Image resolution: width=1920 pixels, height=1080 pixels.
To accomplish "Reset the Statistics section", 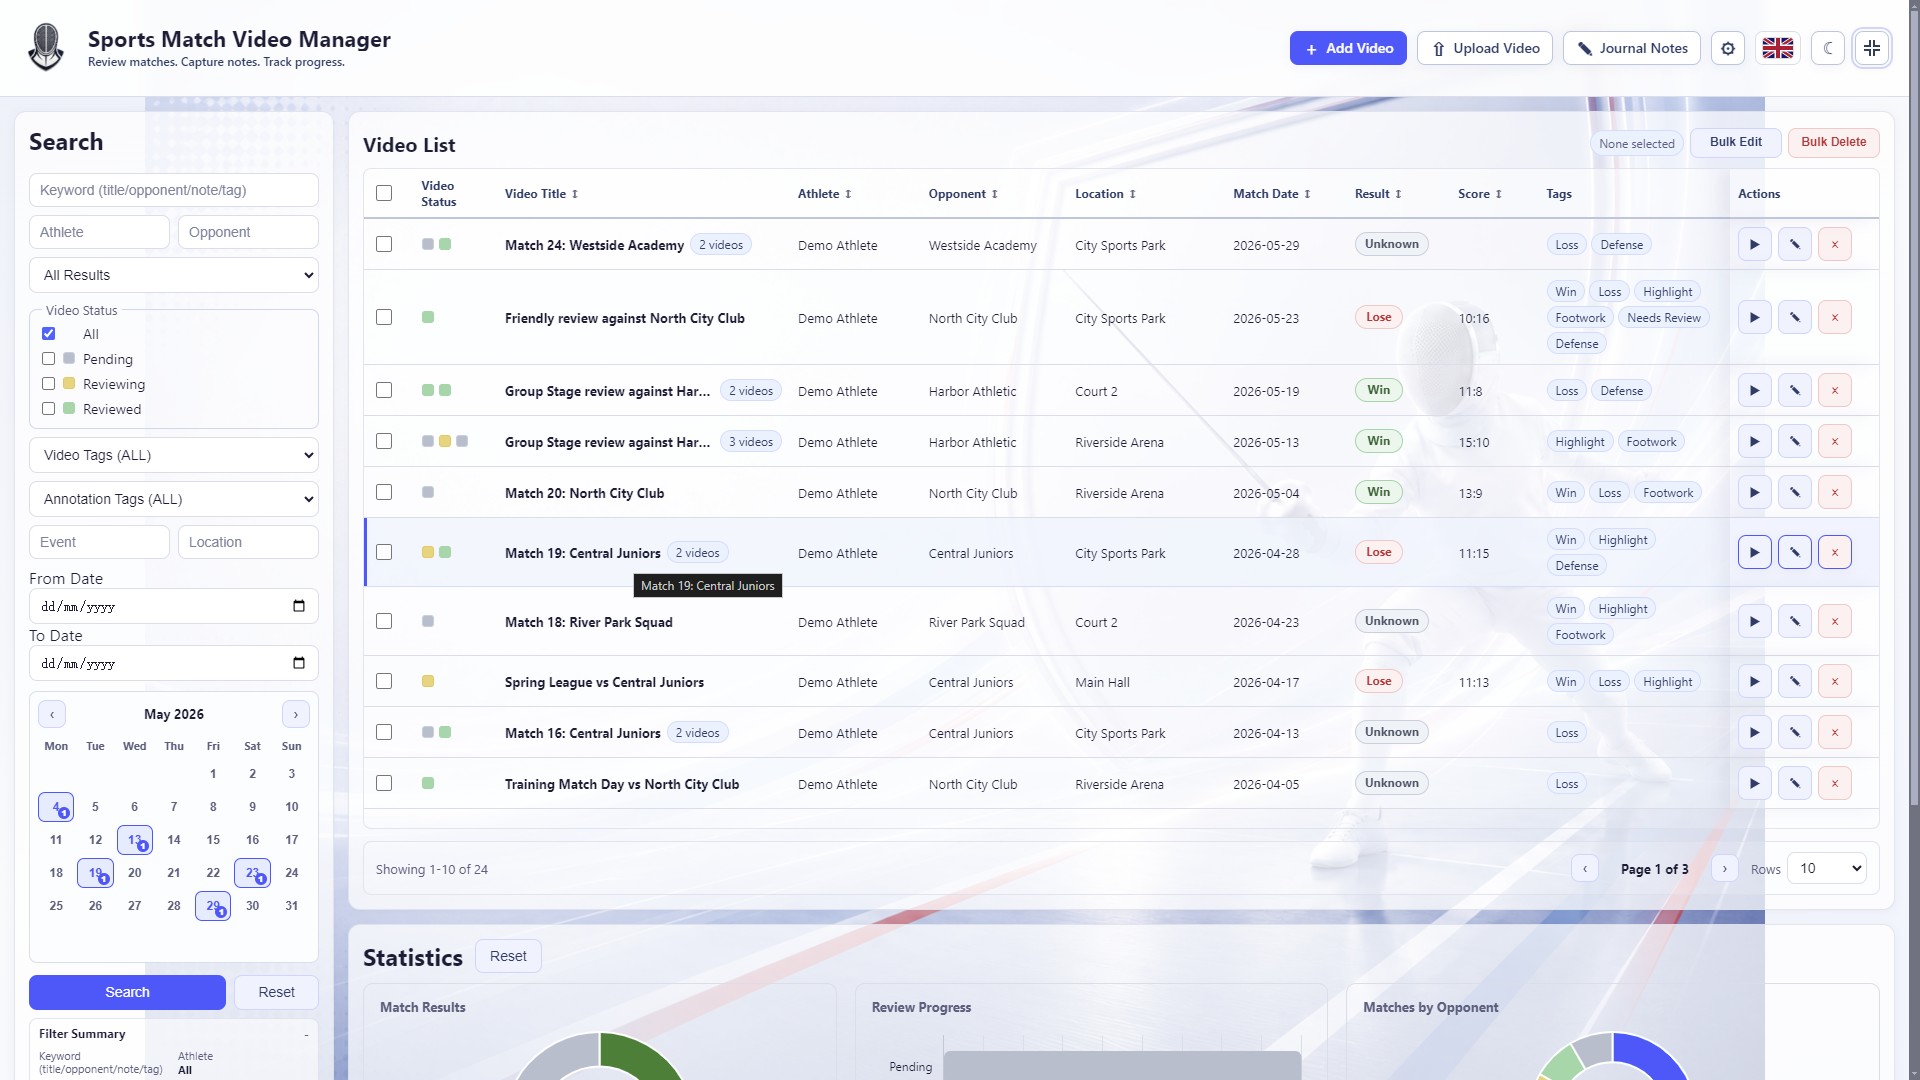I will tap(508, 957).
